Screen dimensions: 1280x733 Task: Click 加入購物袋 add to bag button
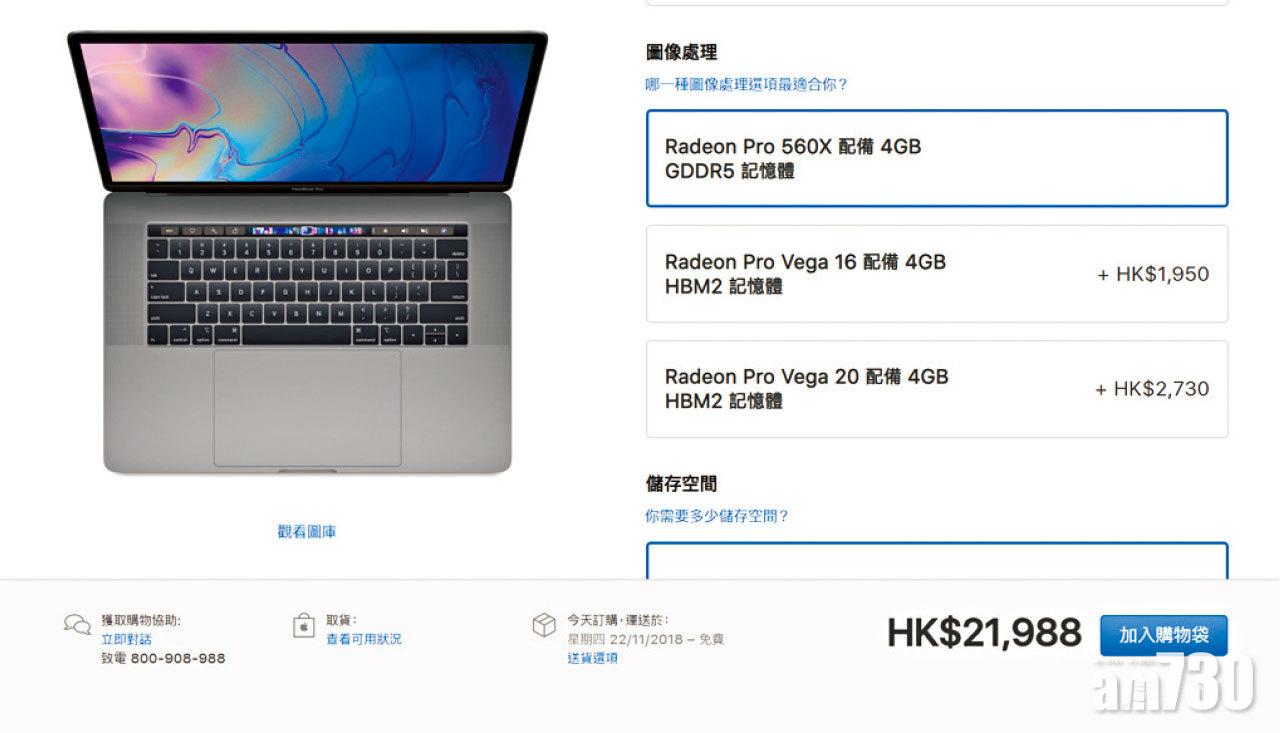tap(1164, 635)
